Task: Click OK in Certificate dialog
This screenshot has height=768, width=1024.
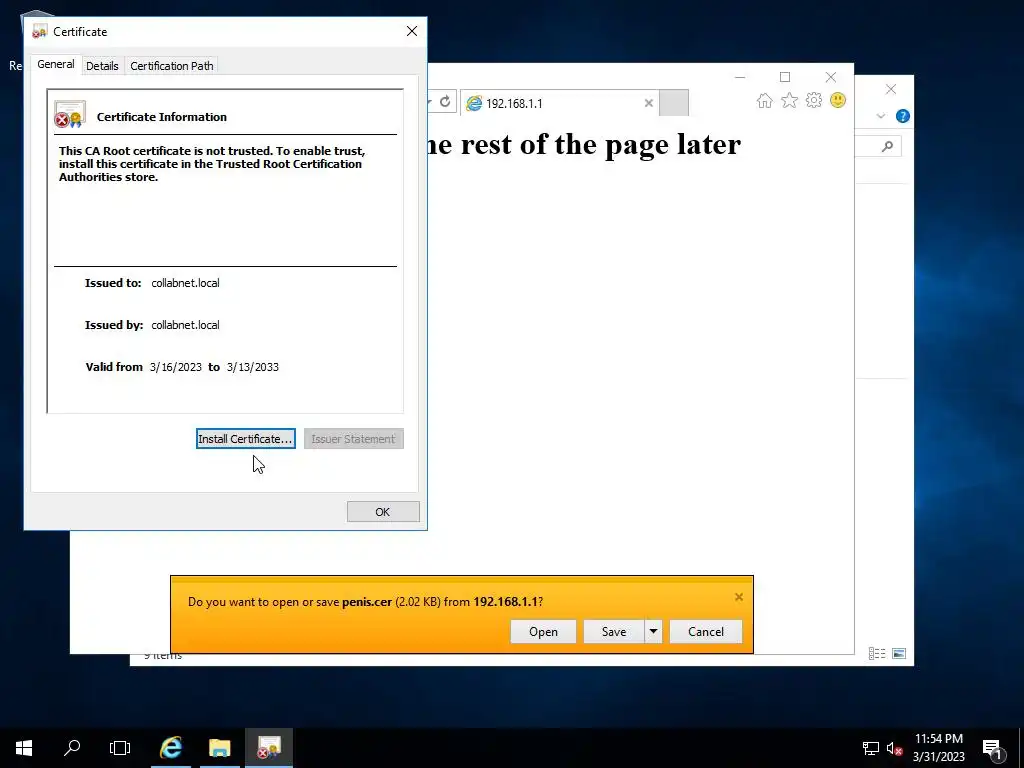Action: [383, 512]
